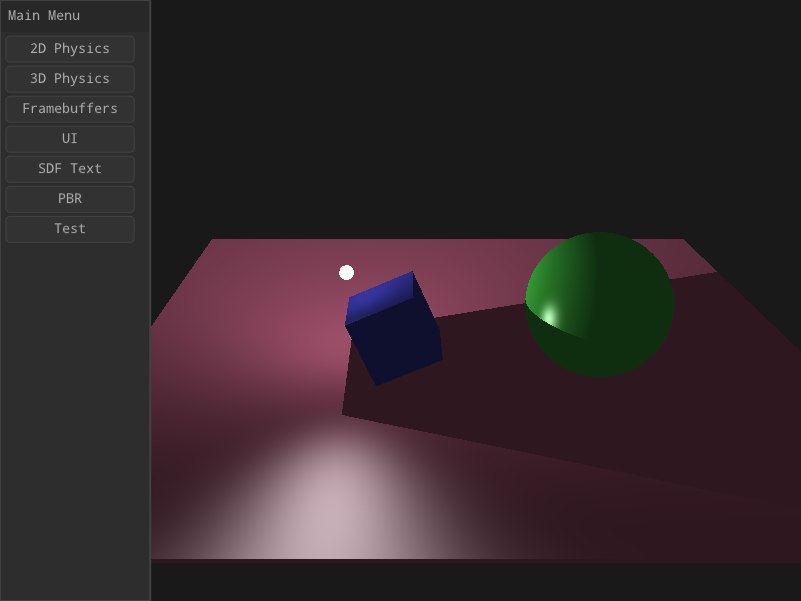The height and width of the screenshot is (601, 801).
Task: Select the blue cube in the scene
Action: (394, 328)
